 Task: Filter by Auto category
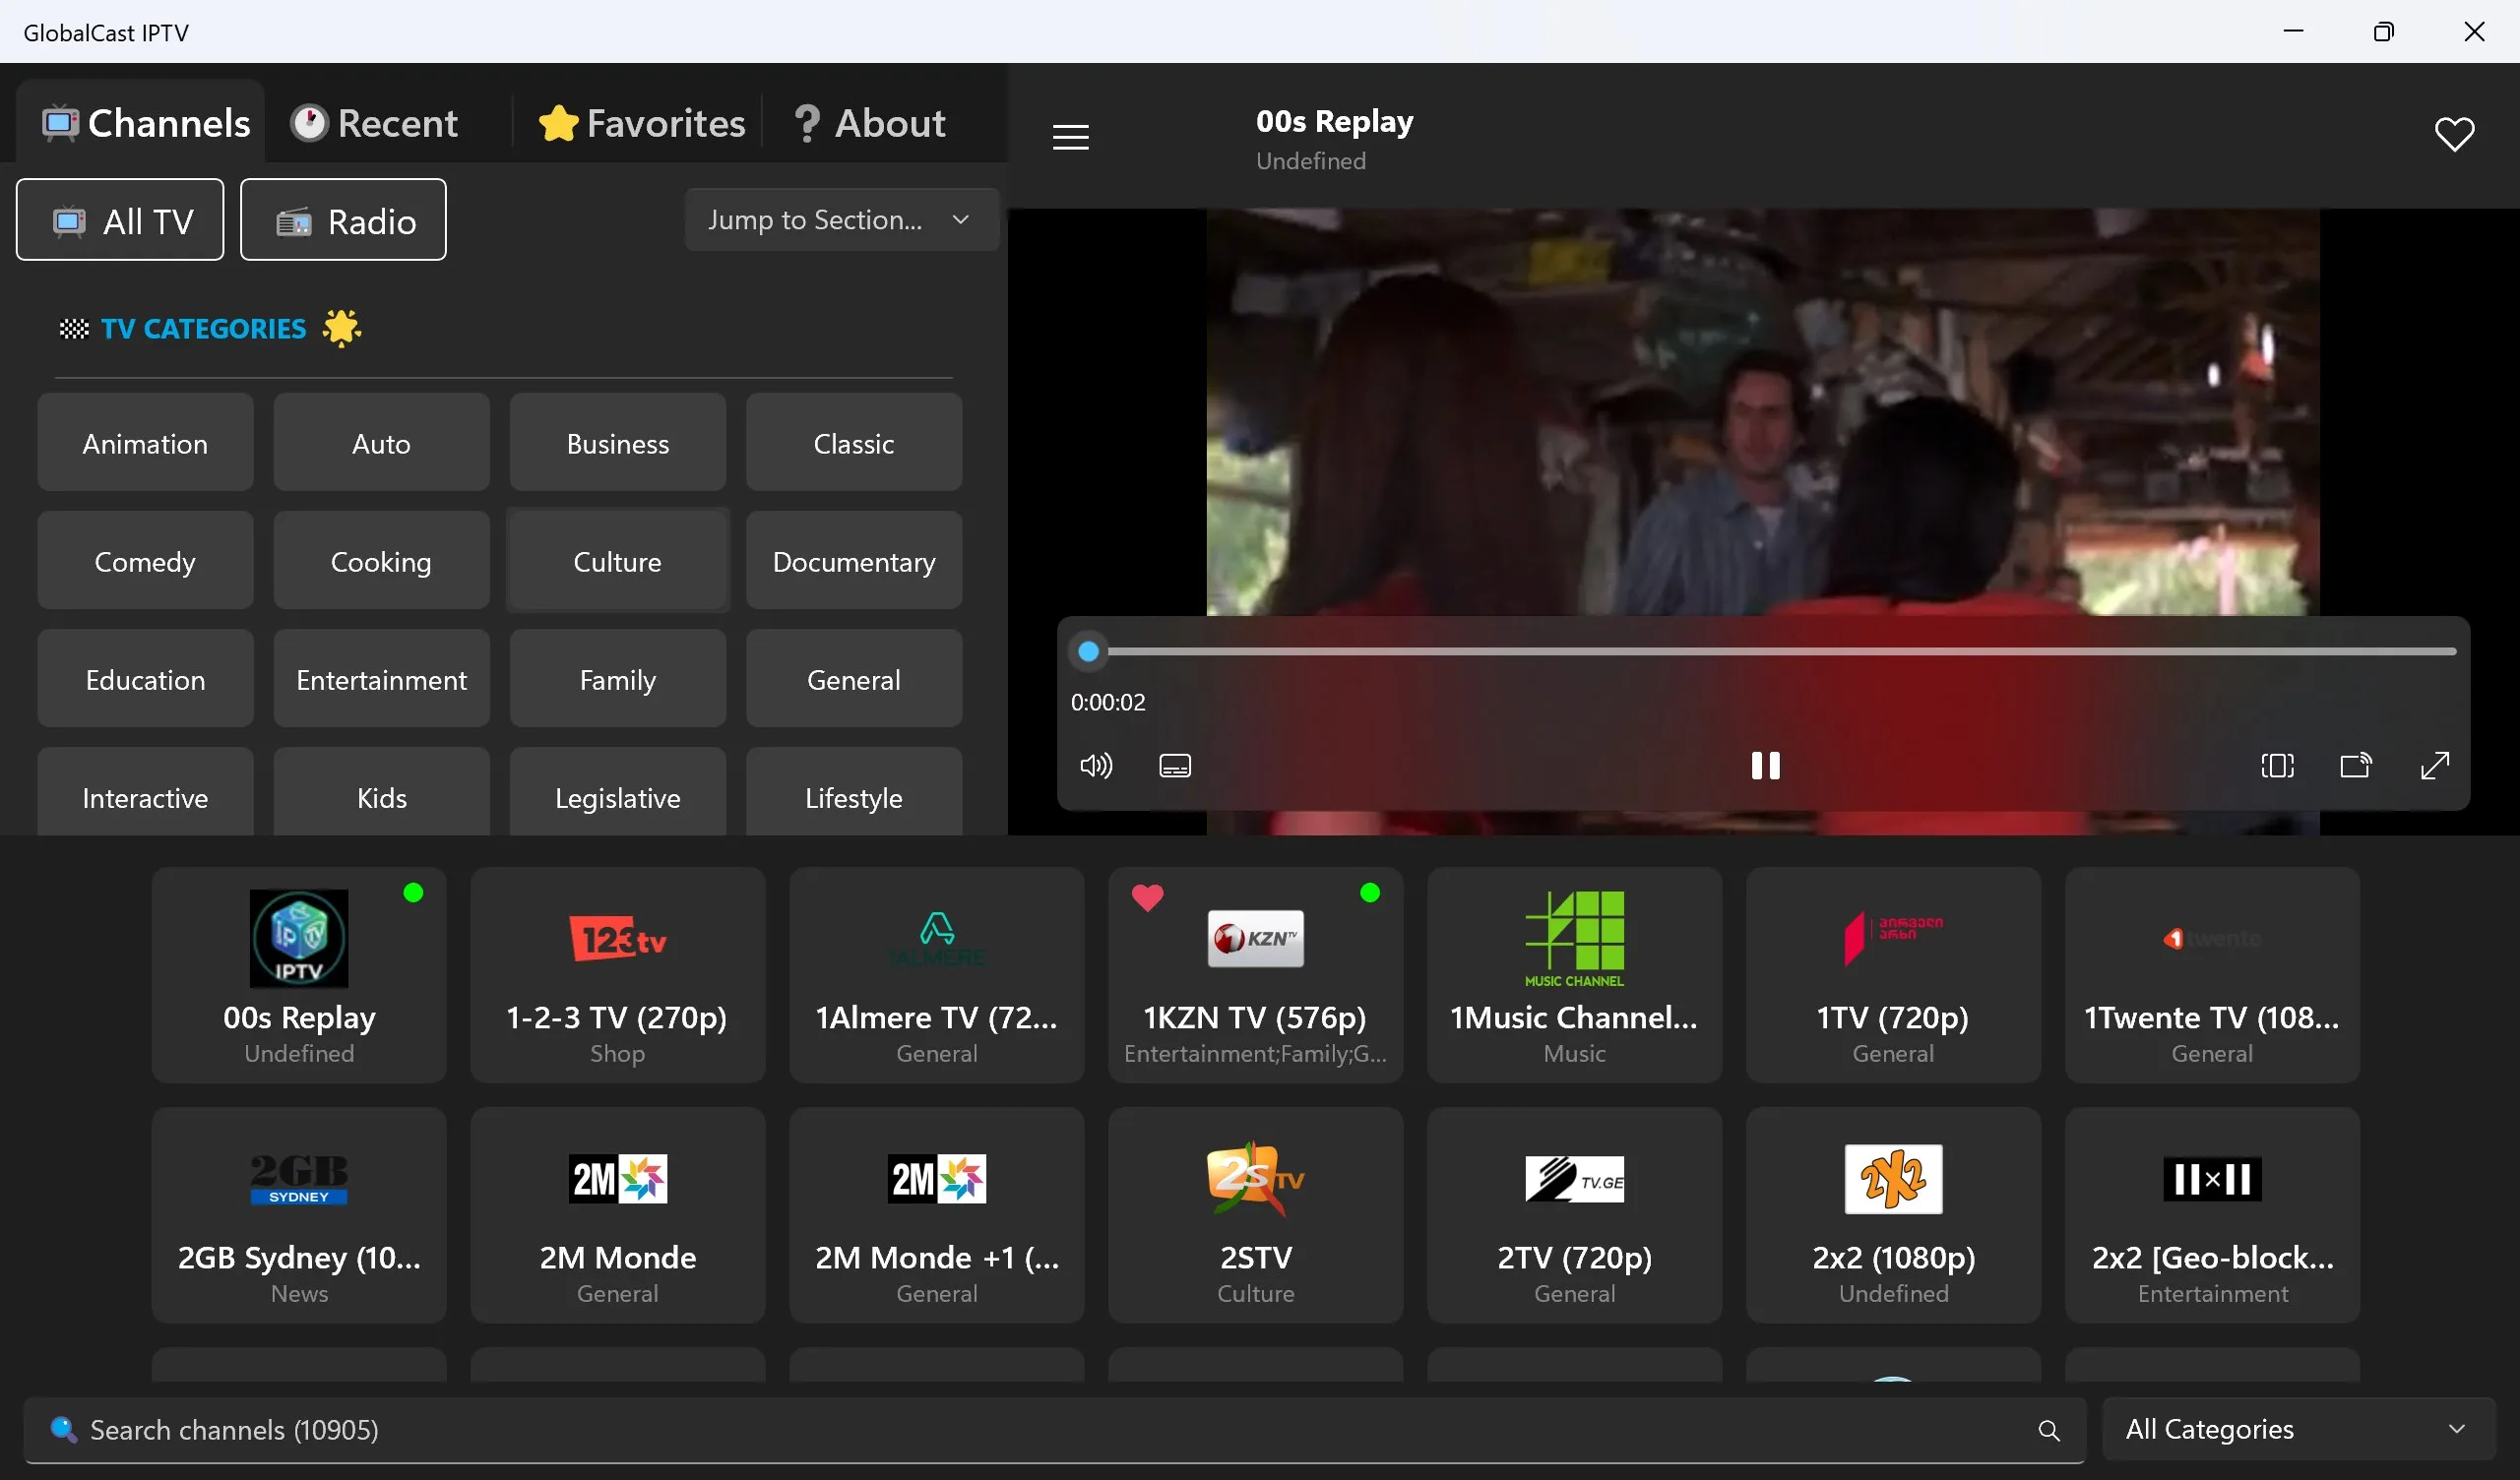381,443
